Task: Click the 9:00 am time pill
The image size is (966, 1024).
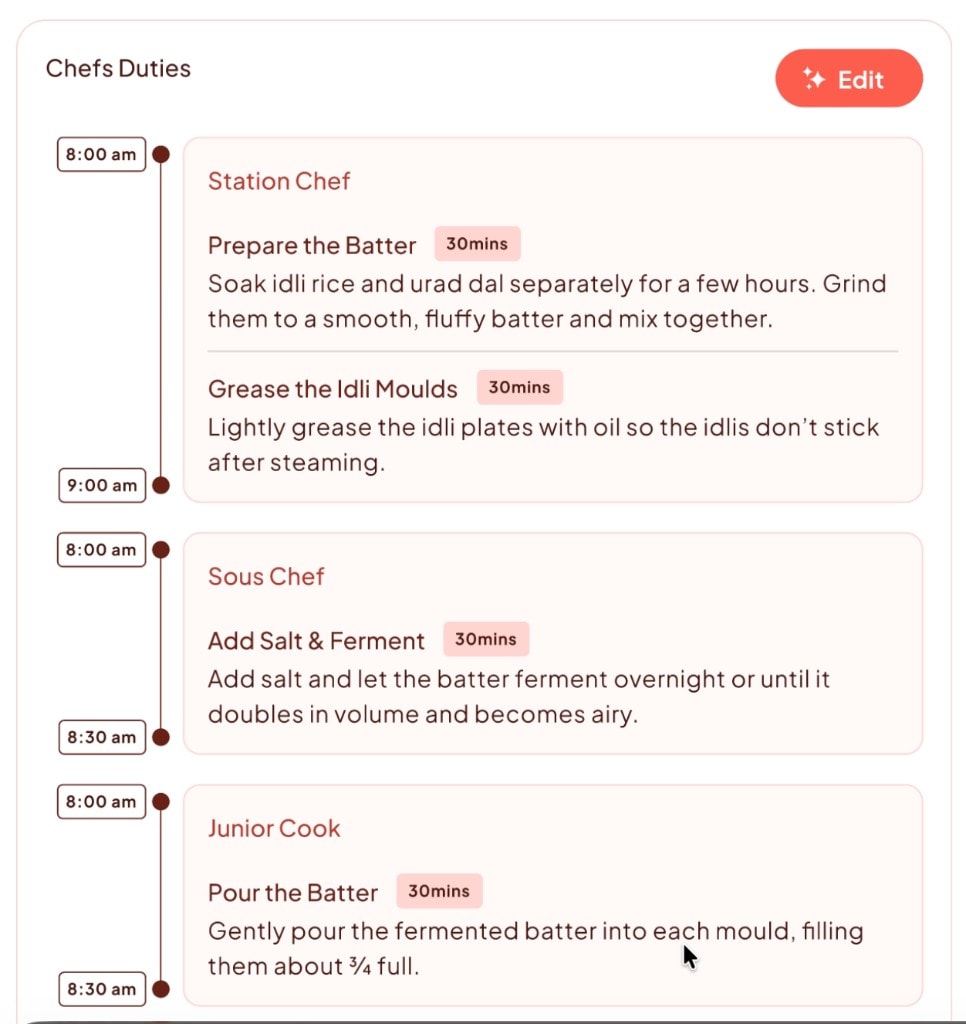Action: click(x=100, y=486)
